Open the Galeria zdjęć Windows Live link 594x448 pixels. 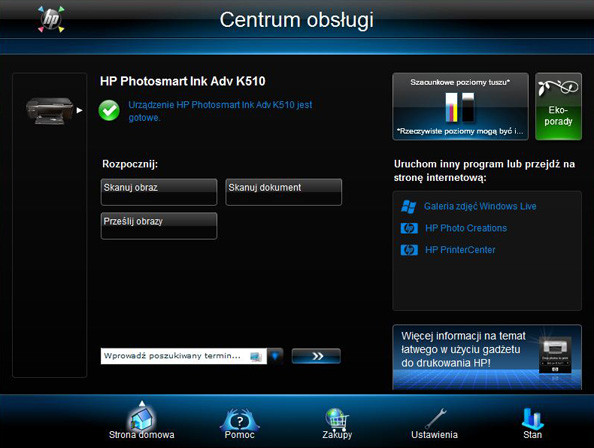coord(480,206)
